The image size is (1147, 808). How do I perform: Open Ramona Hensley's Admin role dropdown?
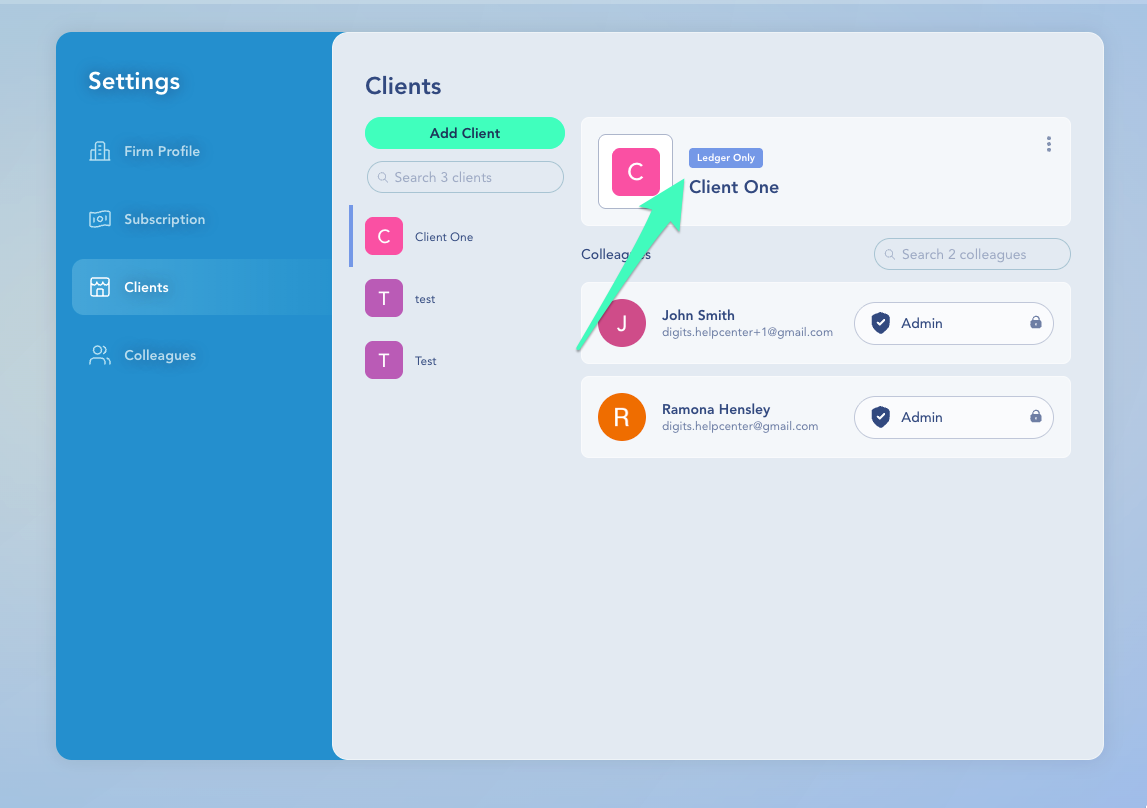pyautogui.click(x=953, y=417)
